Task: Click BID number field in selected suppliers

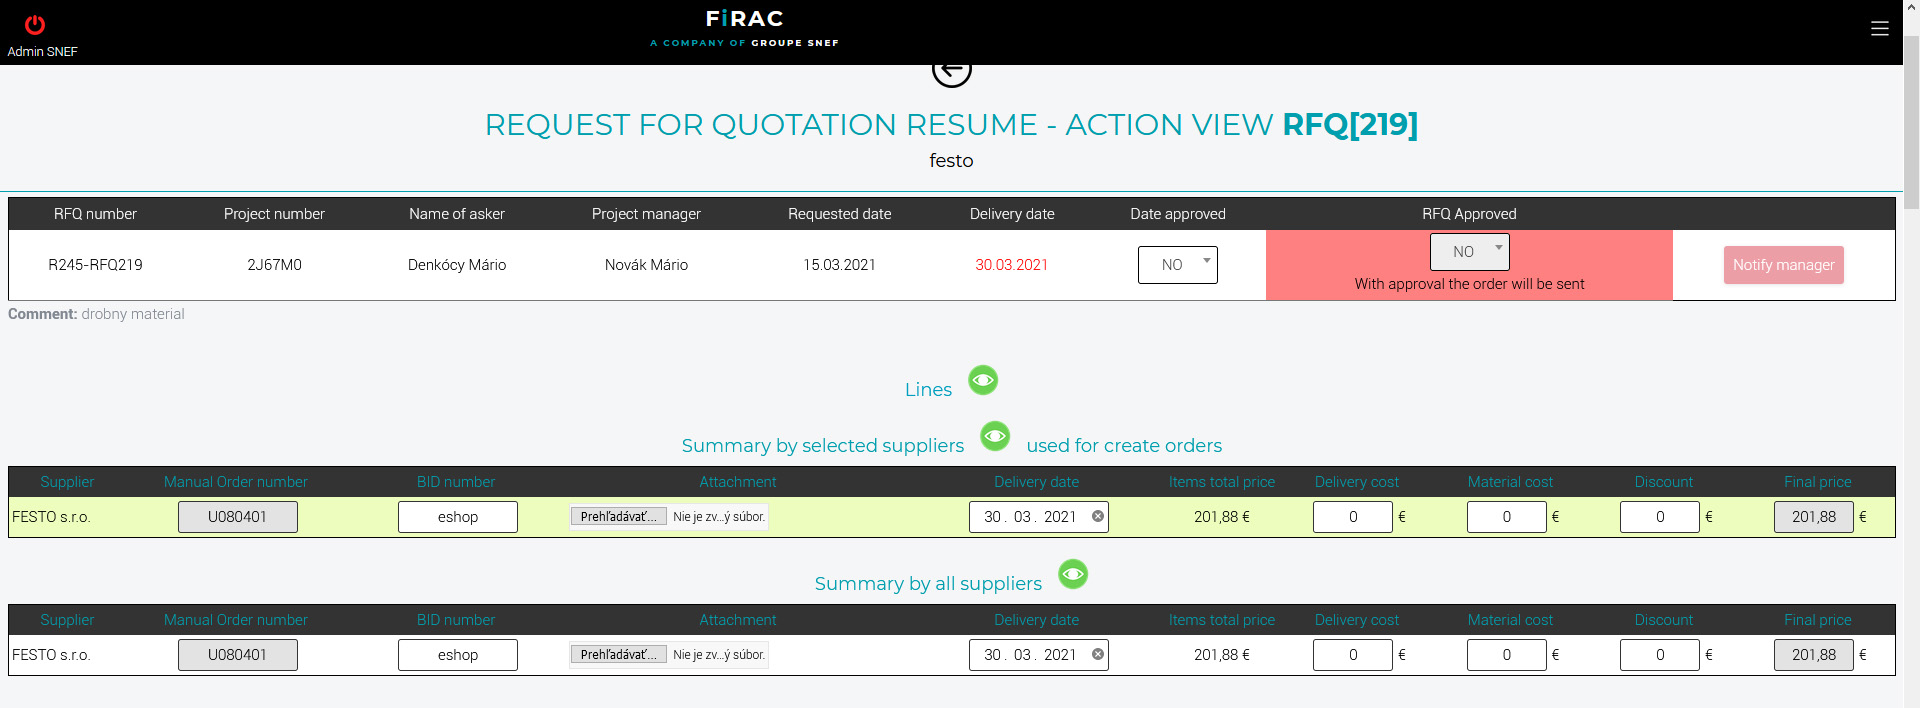Action: click(x=457, y=517)
